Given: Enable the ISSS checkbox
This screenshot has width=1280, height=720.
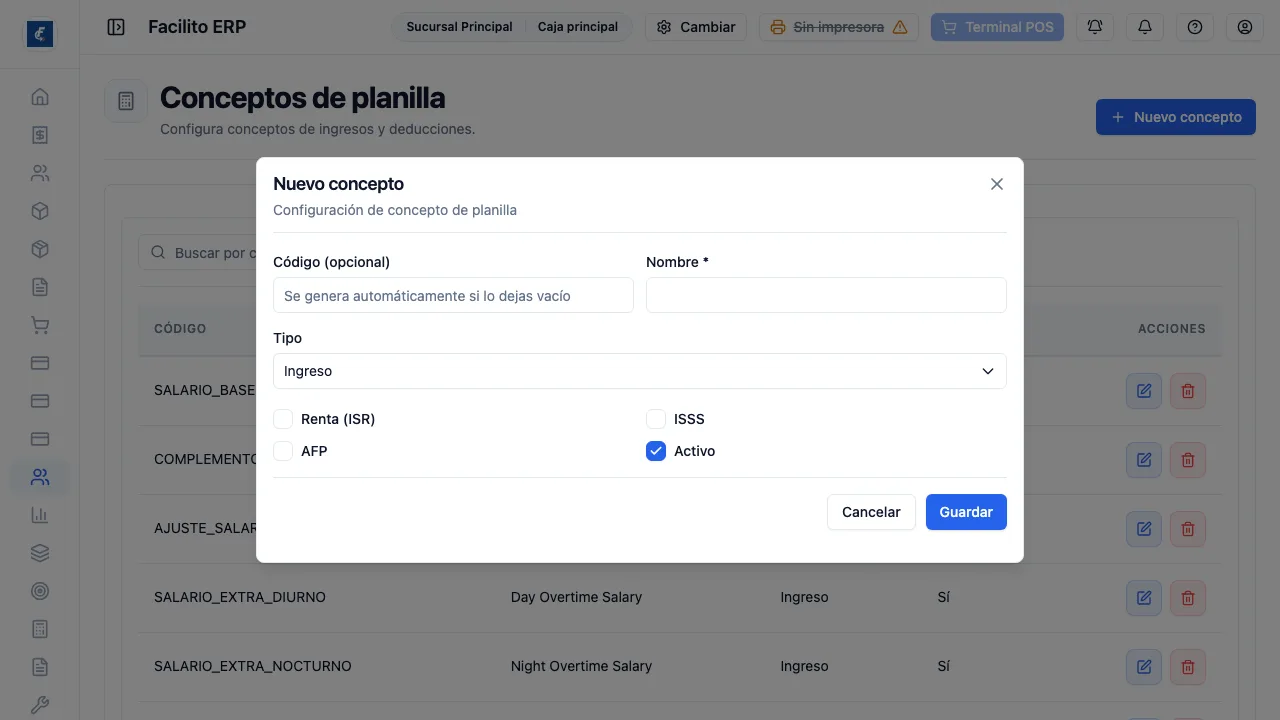Looking at the screenshot, I should 656,419.
